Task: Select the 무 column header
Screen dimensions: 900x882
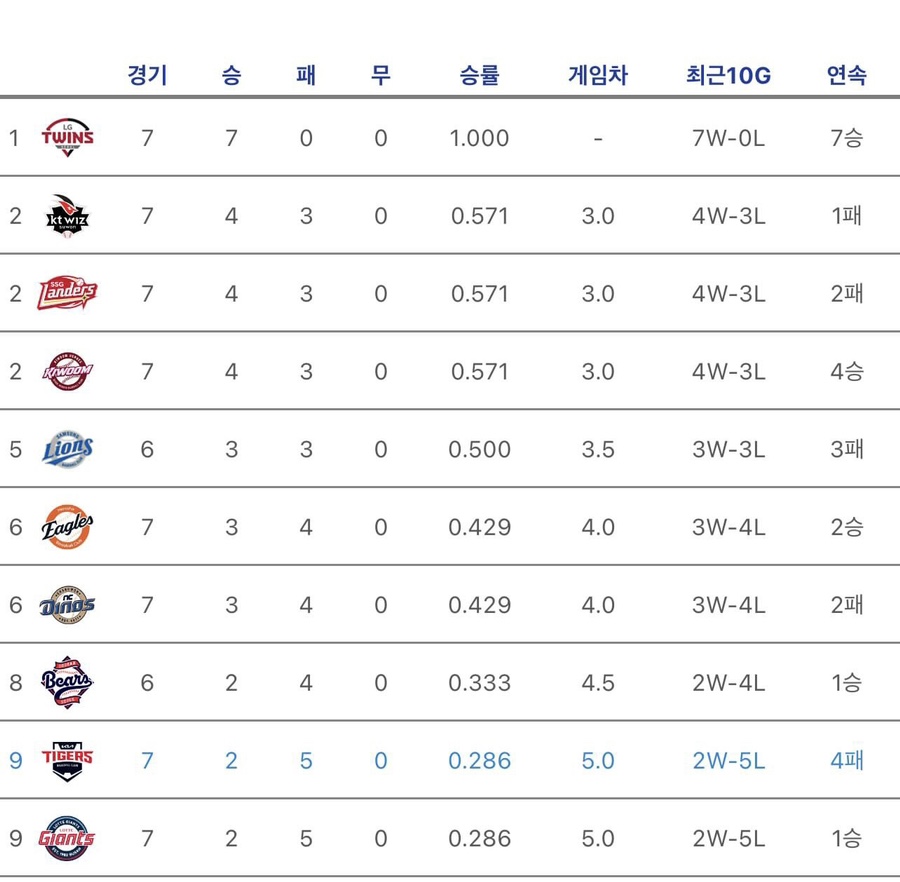Action: coord(381,75)
